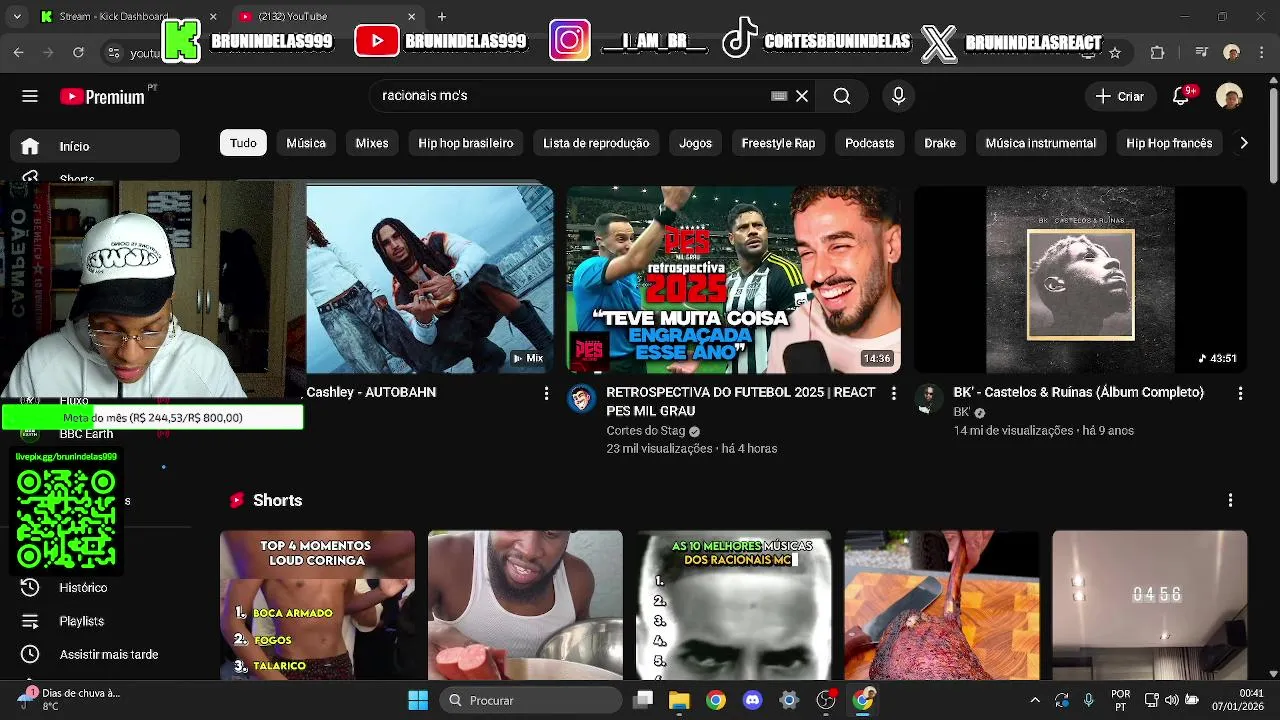Viewport: 1280px width, 720px height.
Task: Select the Jogos filter chip
Action: coord(695,143)
